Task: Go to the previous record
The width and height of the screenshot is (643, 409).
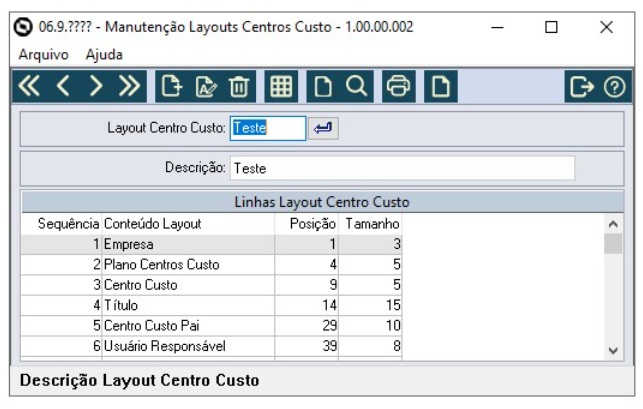Action: coord(63,86)
